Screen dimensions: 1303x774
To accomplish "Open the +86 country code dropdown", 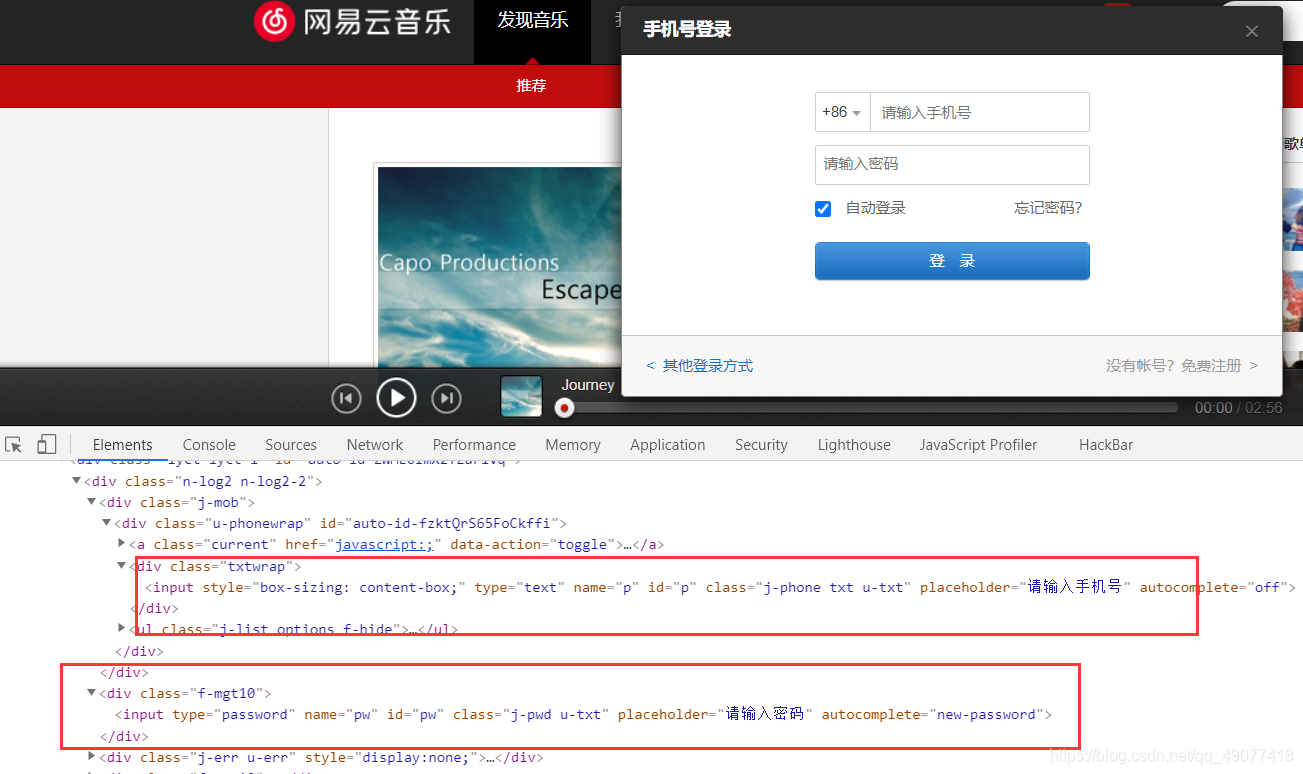I will coord(842,112).
